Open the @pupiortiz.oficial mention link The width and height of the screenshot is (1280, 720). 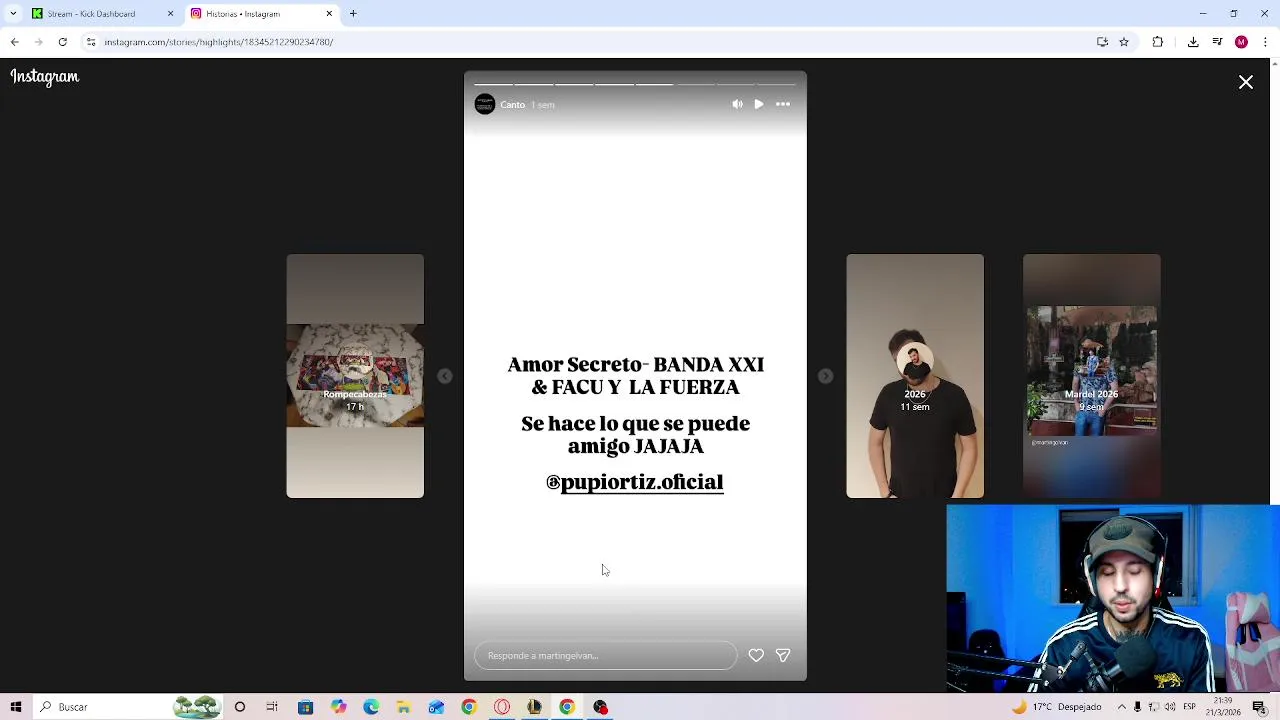click(x=634, y=482)
